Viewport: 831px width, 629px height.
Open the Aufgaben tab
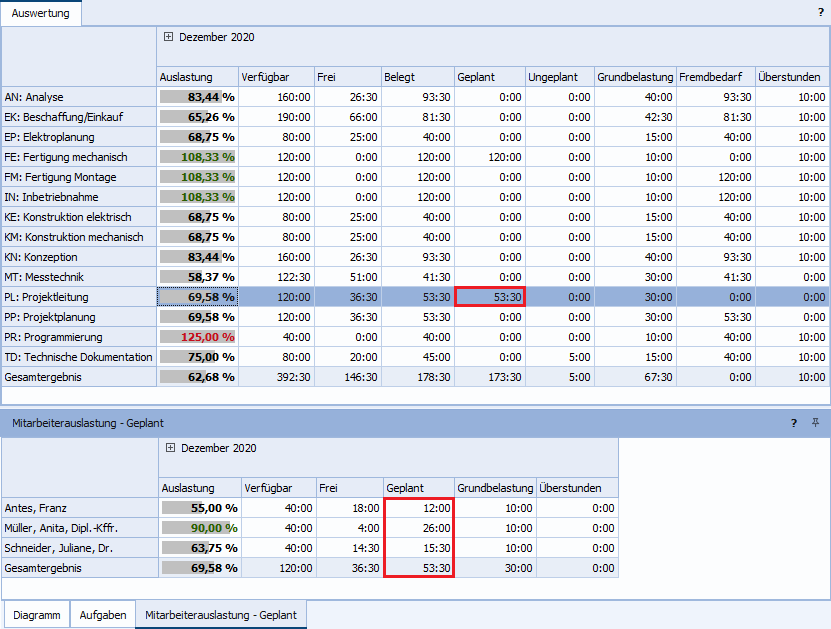coord(103,615)
